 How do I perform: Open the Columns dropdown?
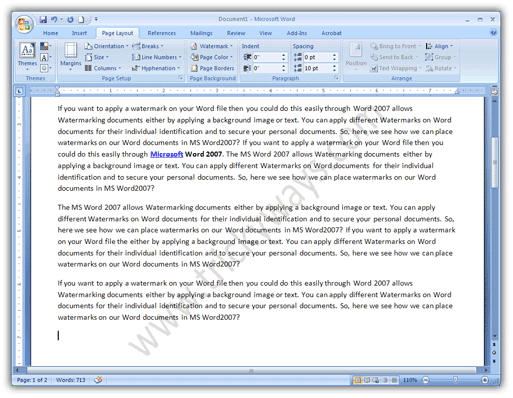click(103, 68)
